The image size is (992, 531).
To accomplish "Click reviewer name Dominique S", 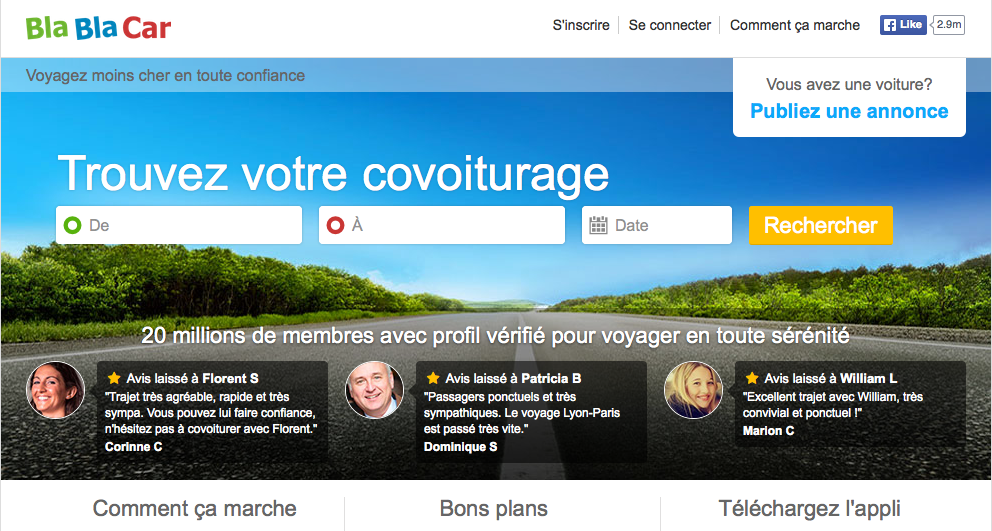I will point(461,446).
